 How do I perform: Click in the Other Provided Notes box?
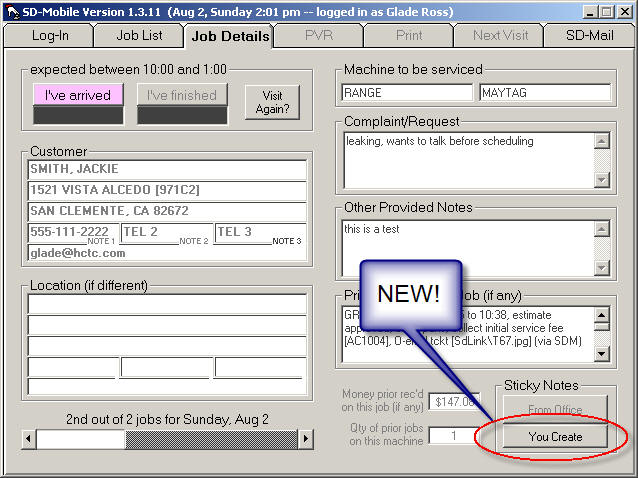(467, 247)
